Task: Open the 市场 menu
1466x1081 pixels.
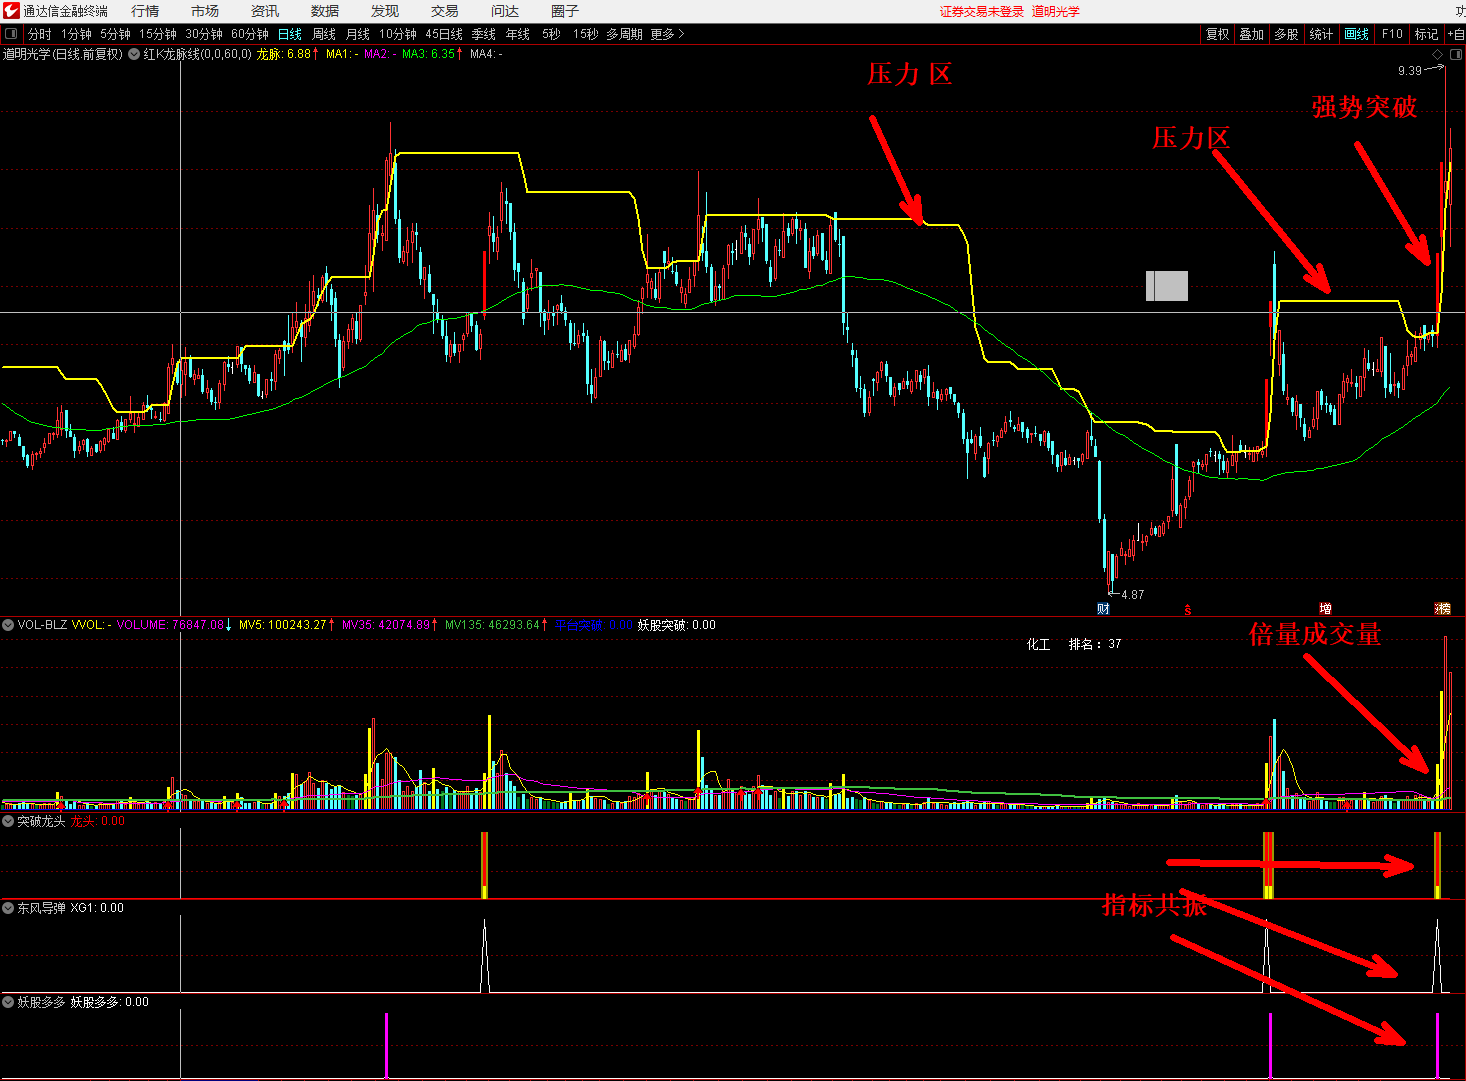Action: [205, 11]
